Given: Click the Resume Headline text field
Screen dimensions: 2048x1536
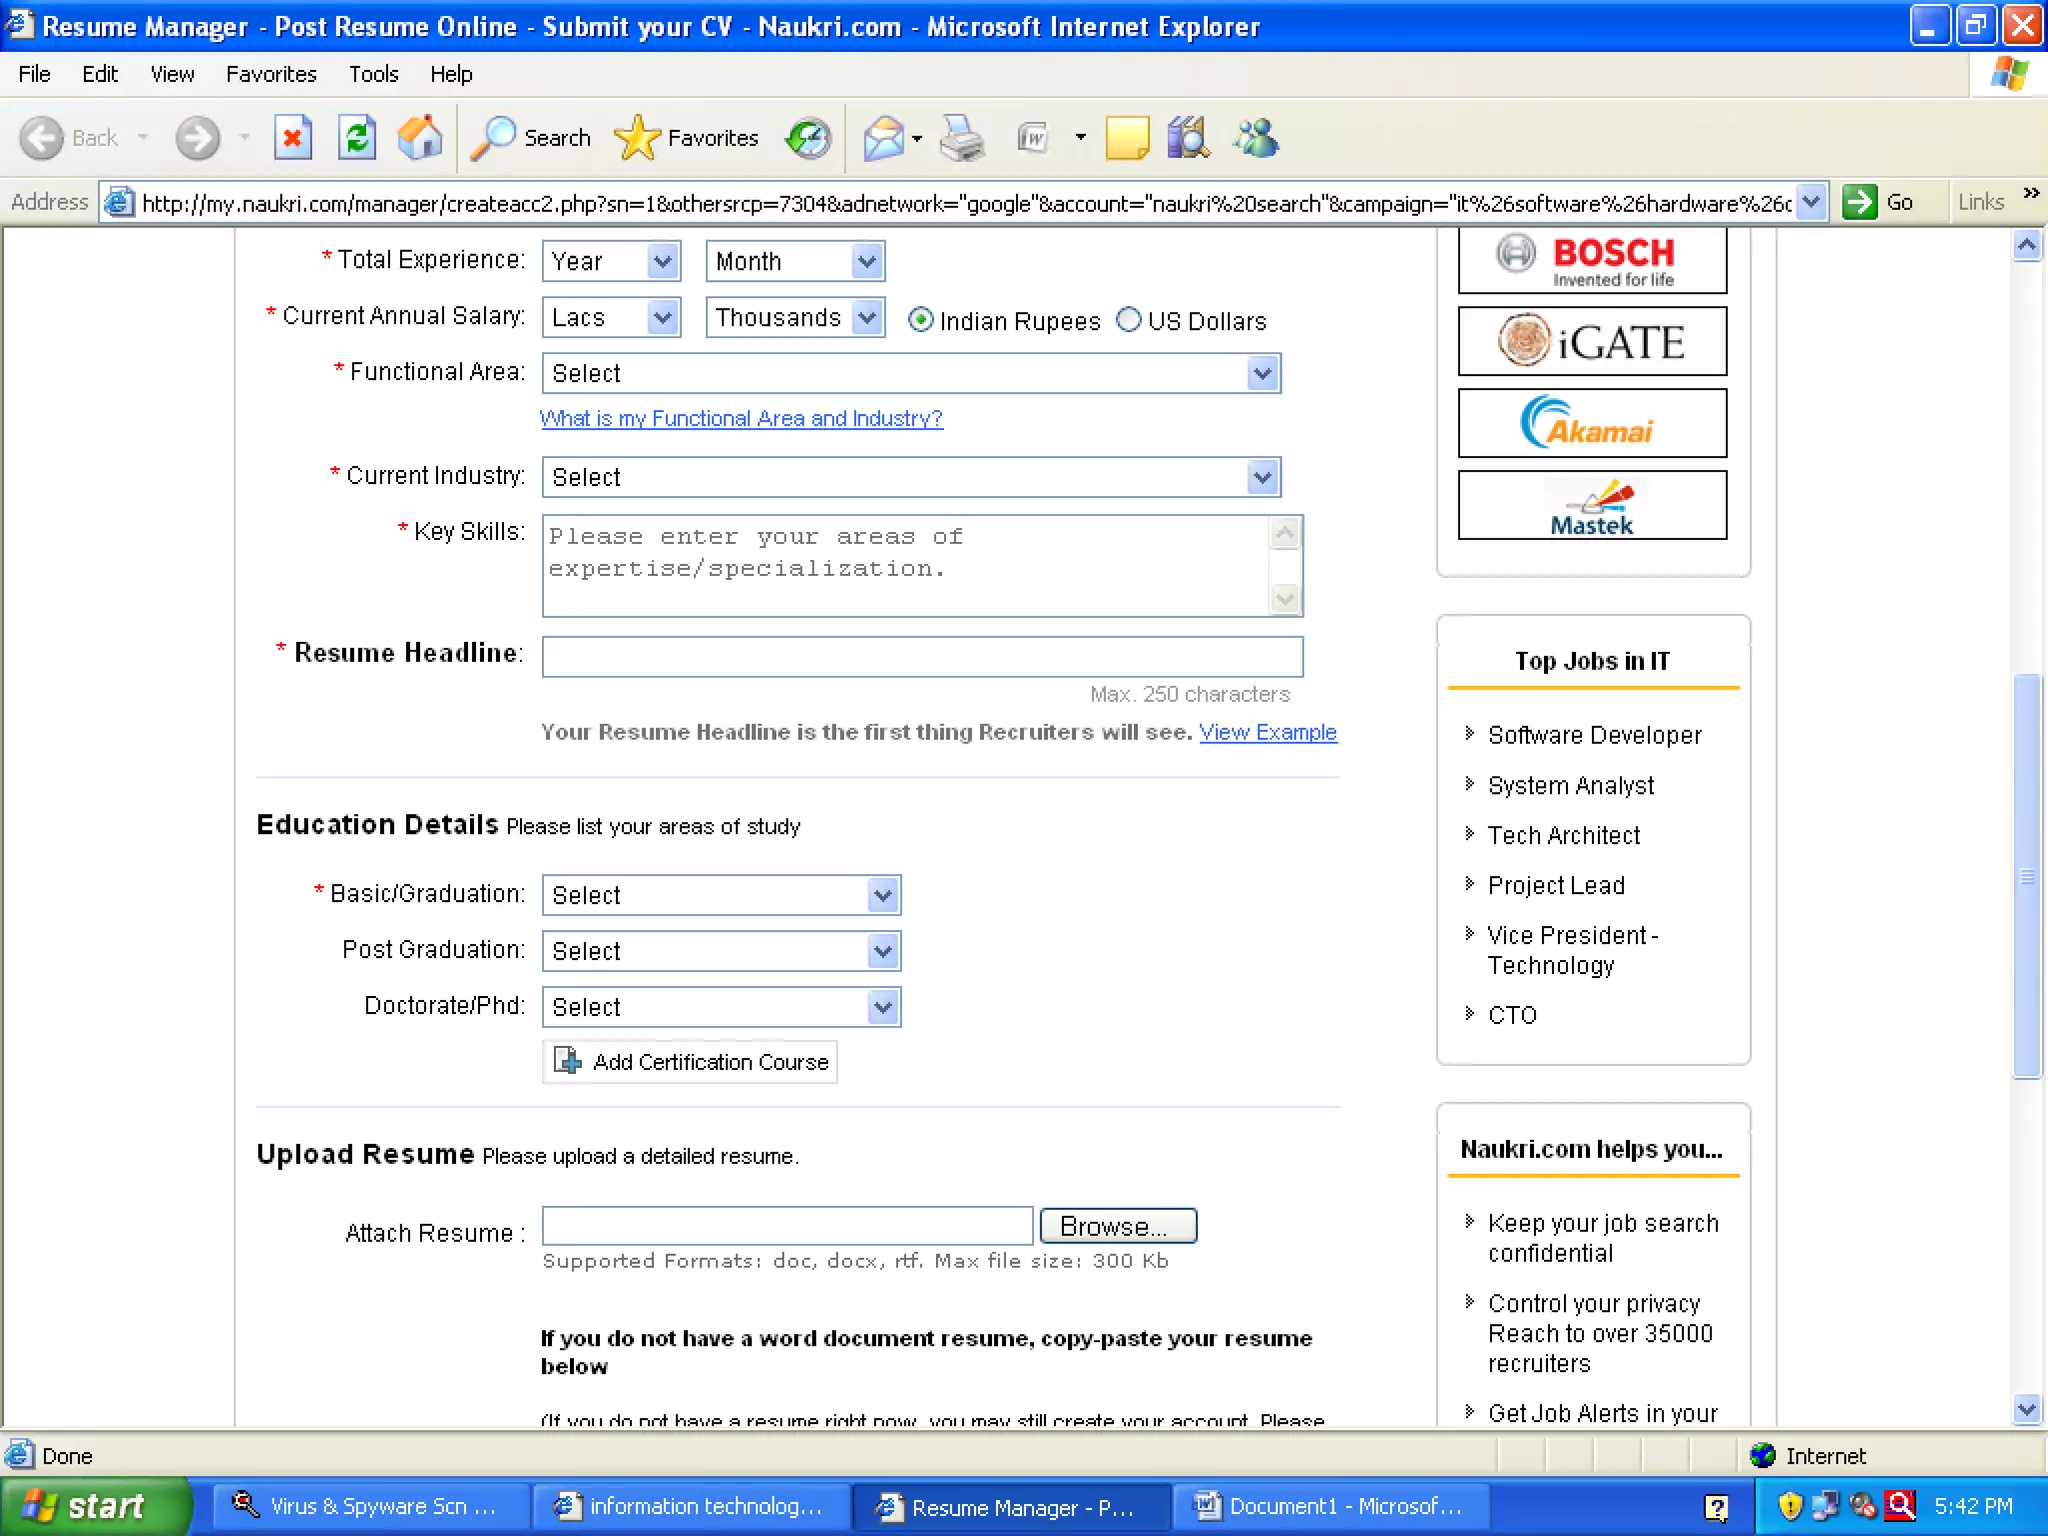Looking at the screenshot, I should 922,657.
